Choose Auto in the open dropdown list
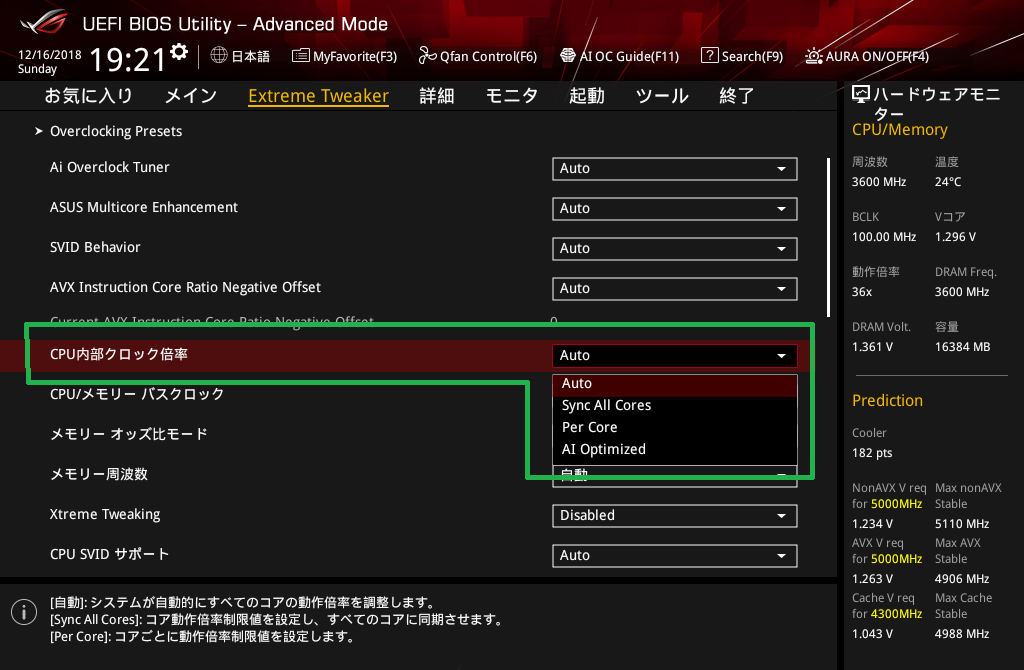The width and height of the screenshot is (1024, 670). tap(675, 384)
